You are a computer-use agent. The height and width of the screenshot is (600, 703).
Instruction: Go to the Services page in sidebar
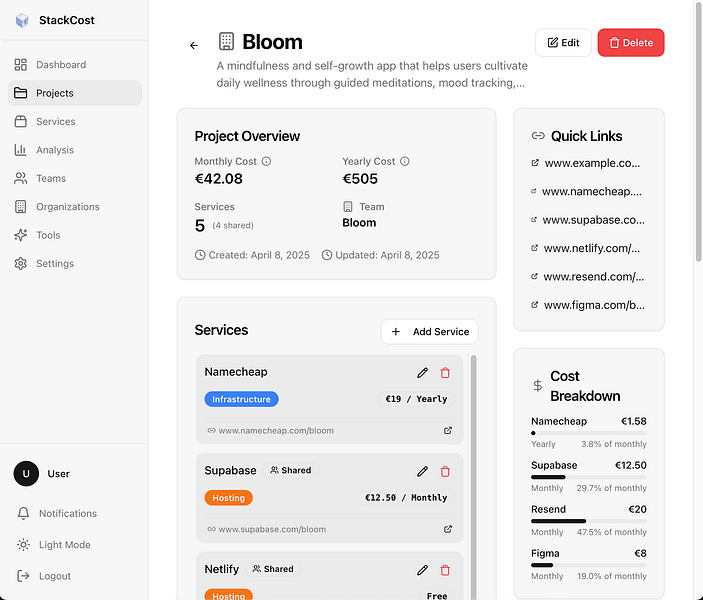(x=75, y=122)
